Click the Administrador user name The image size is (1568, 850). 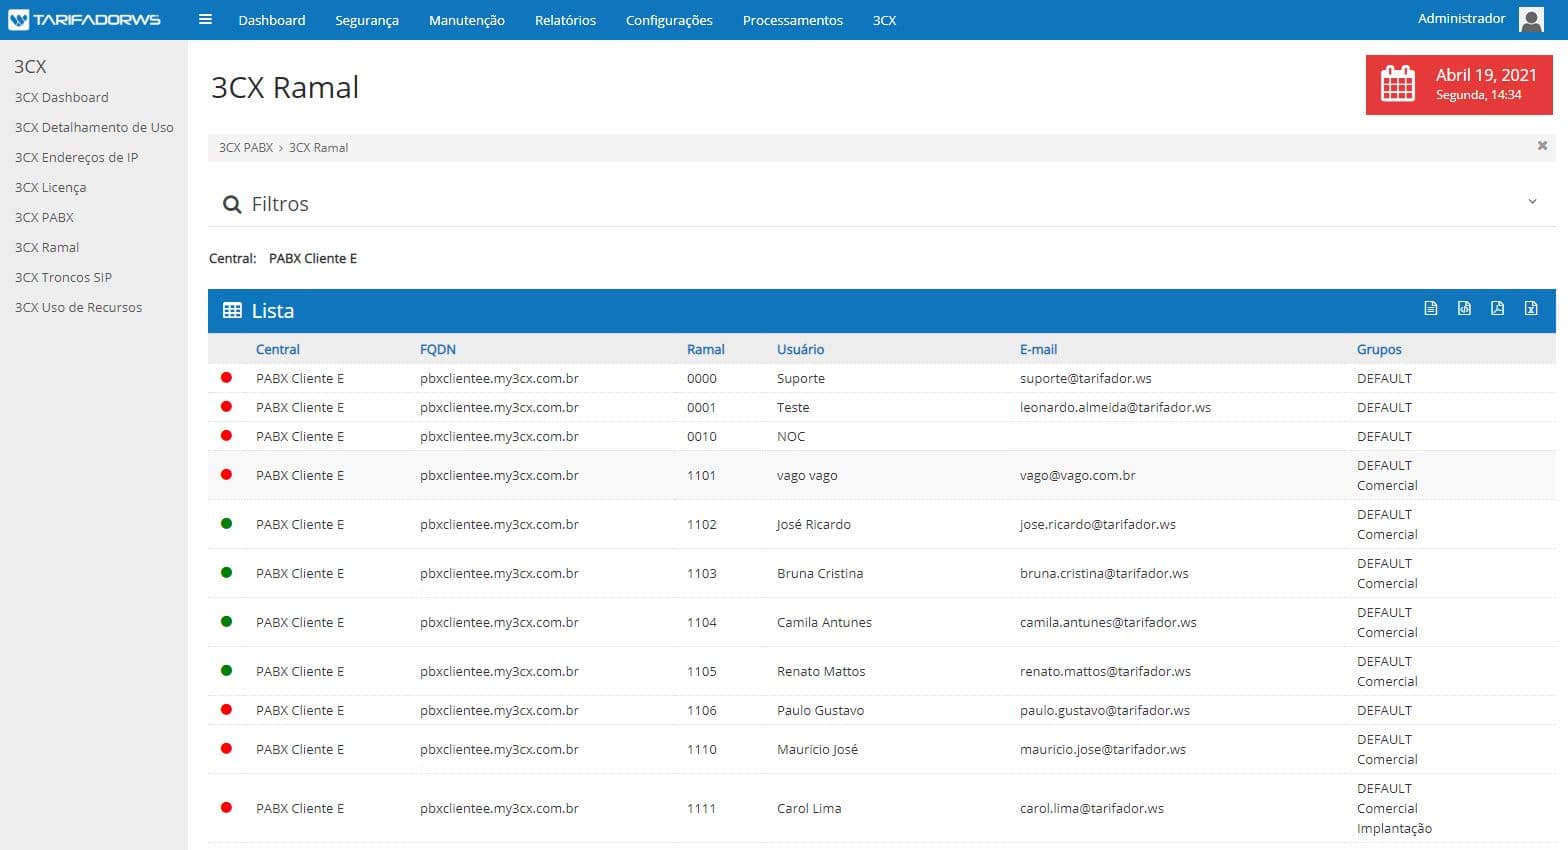[1461, 18]
